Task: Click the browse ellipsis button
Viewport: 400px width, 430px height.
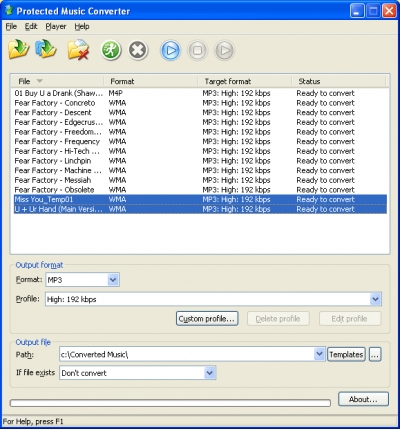Action: (375, 354)
